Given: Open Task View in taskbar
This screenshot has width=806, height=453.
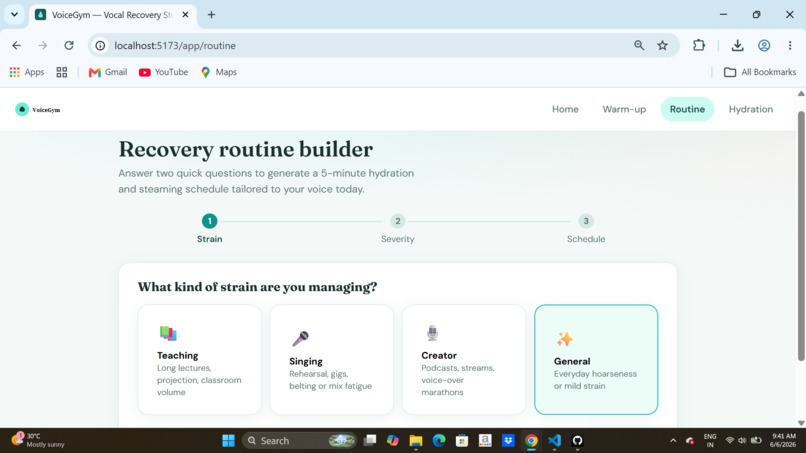Looking at the screenshot, I should 370,441.
